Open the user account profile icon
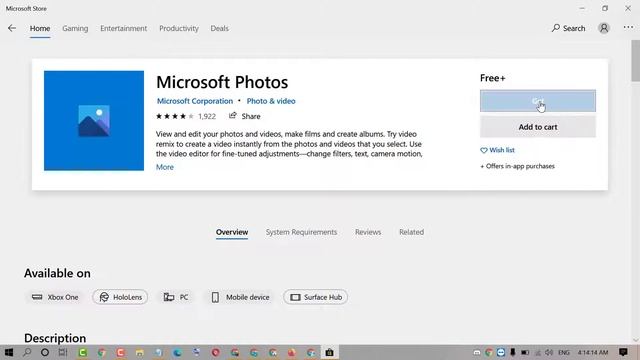The width and height of the screenshot is (640, 360). pos(604,28)
